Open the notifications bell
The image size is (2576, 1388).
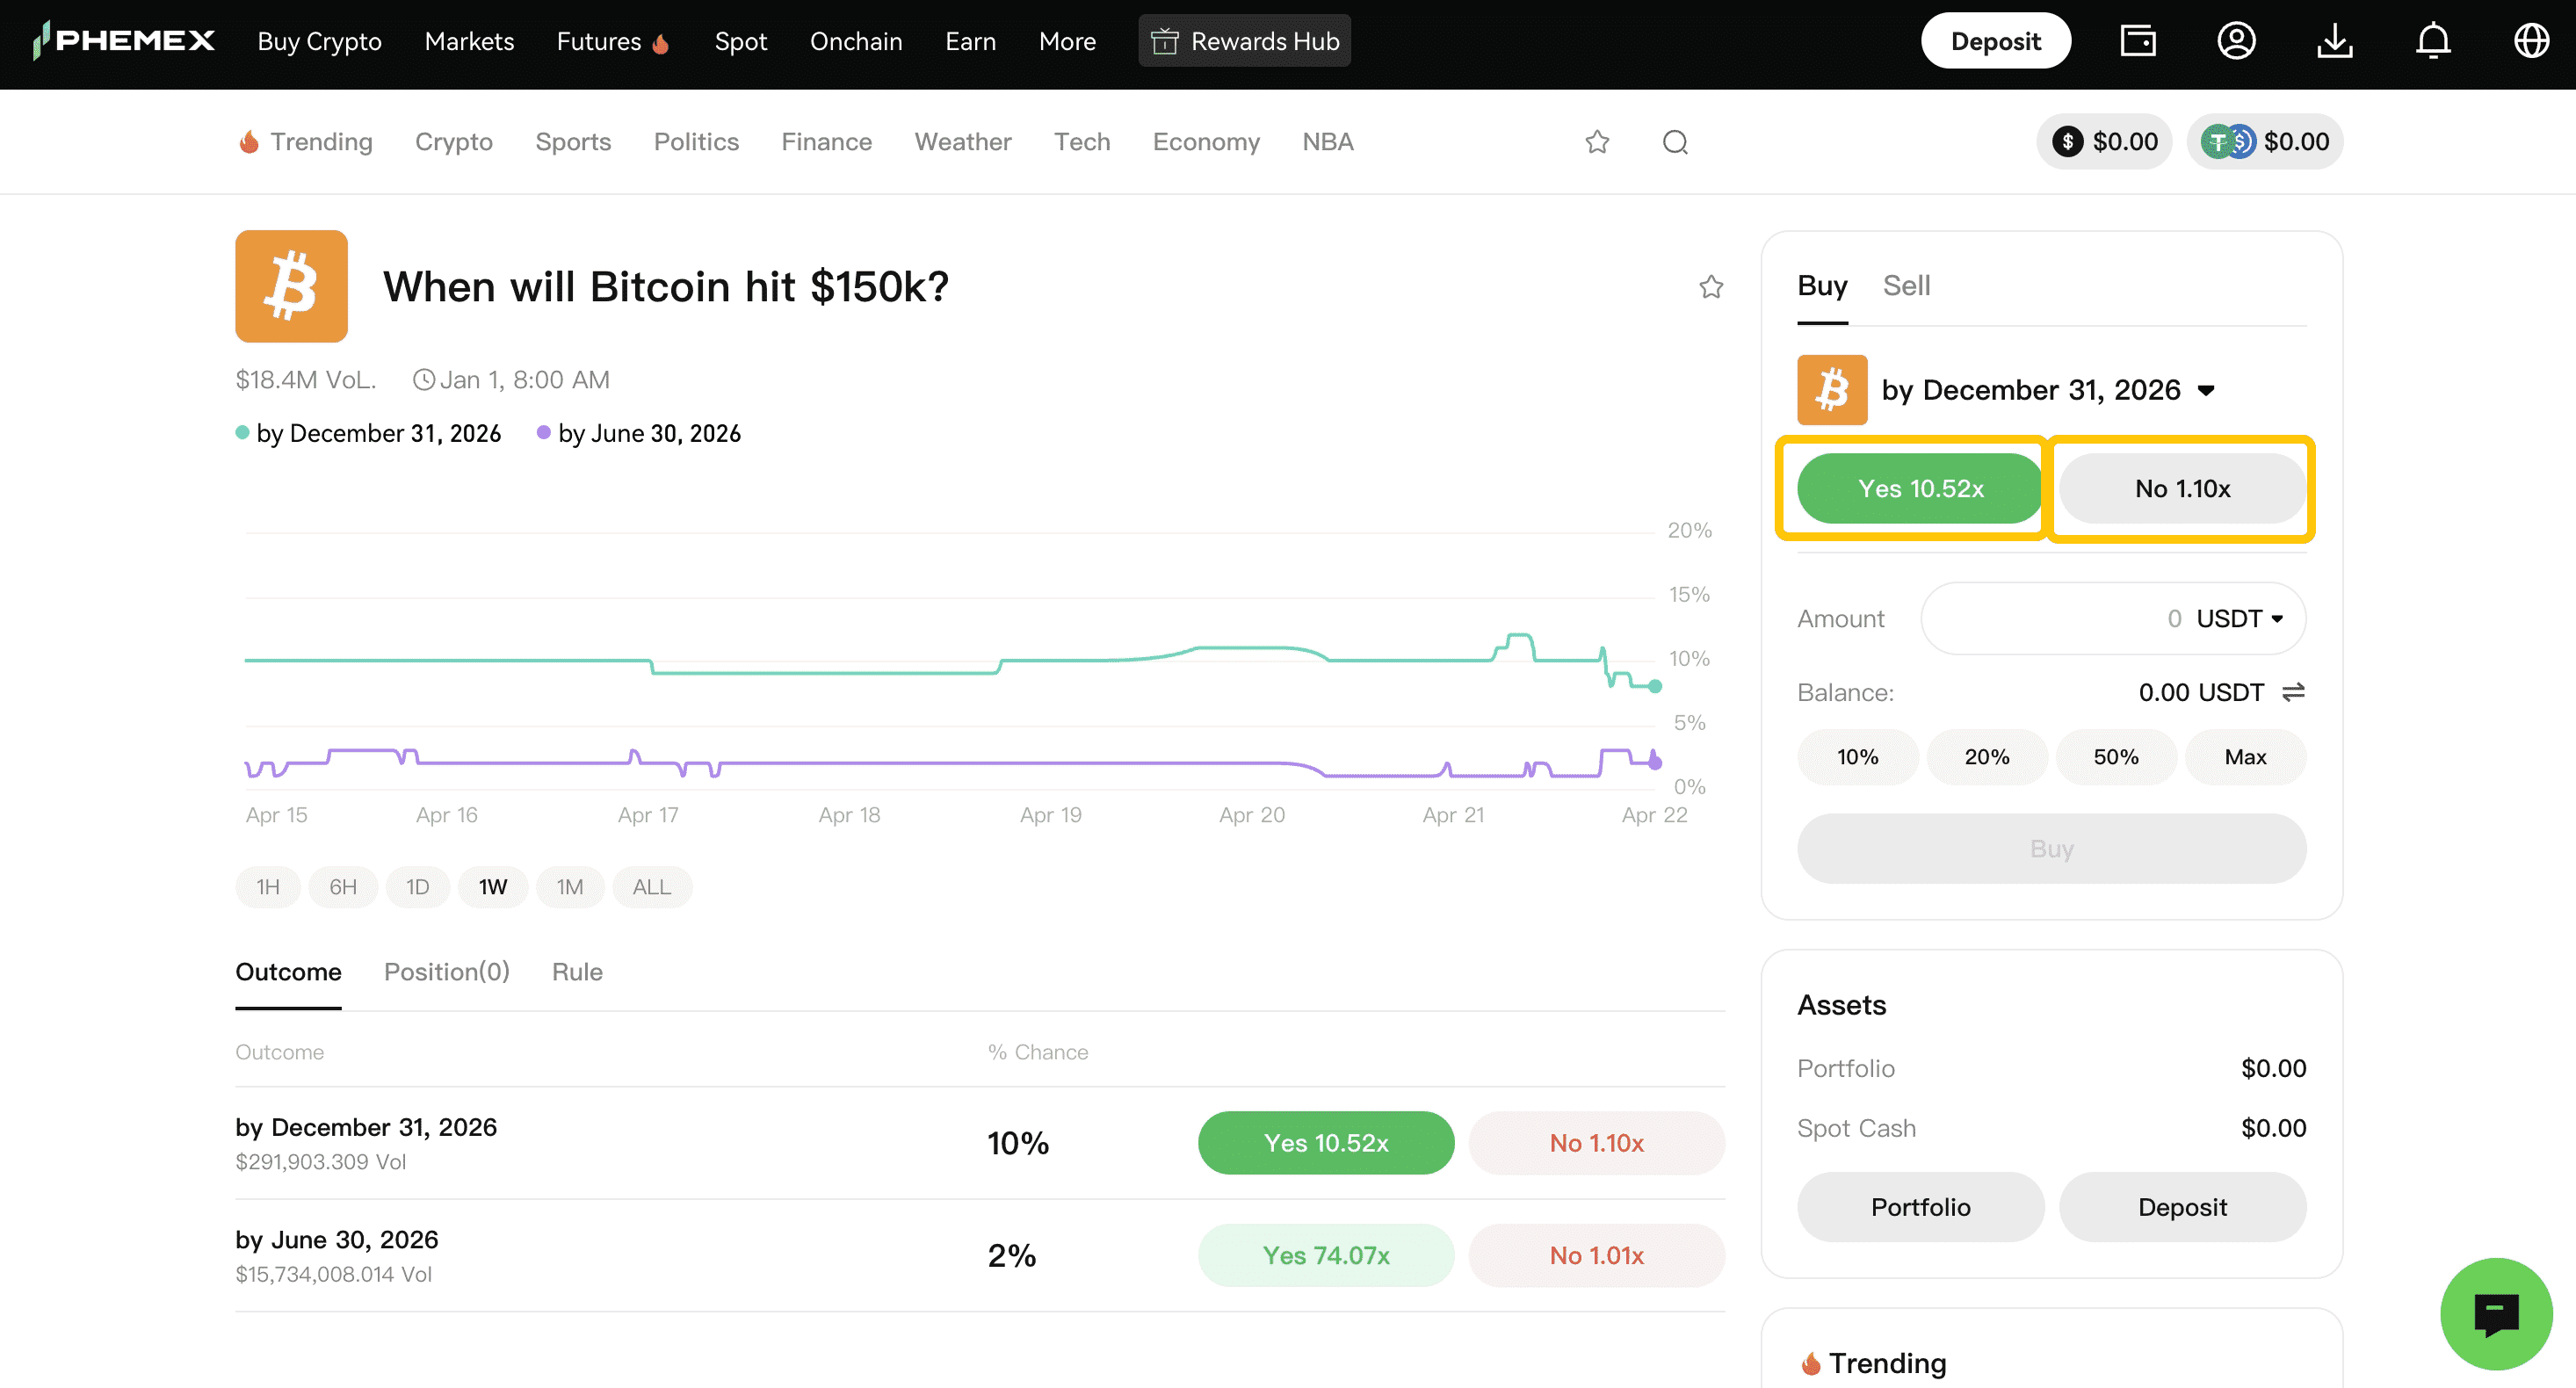click(x=2433, y=41)
